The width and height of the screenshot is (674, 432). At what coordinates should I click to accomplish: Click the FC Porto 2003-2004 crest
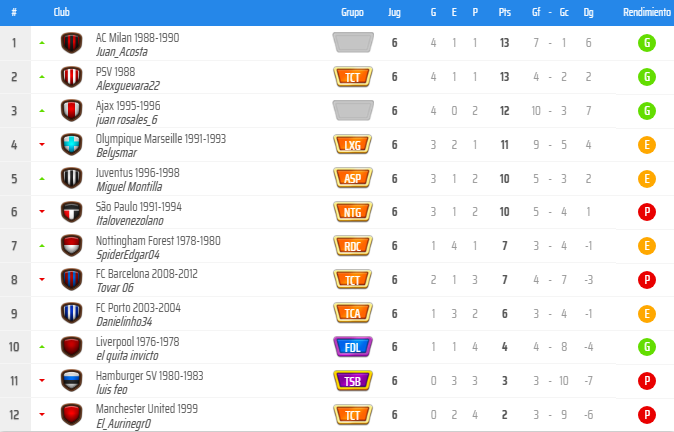click(71, 313)
